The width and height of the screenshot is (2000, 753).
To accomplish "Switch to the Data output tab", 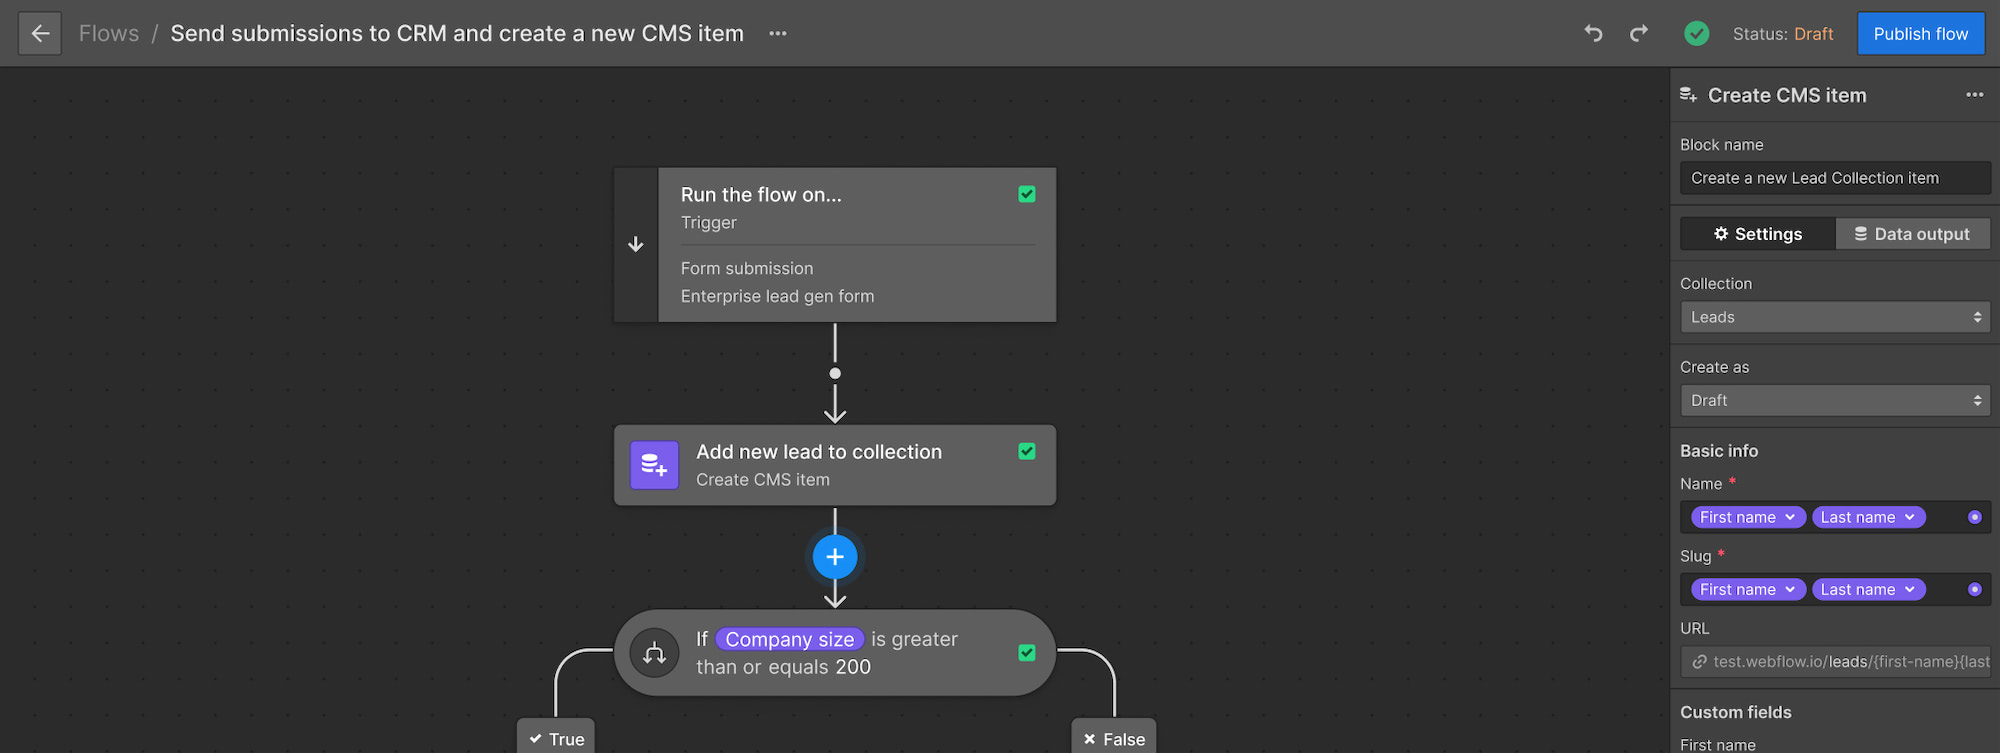I will [x=1911, y=234].
